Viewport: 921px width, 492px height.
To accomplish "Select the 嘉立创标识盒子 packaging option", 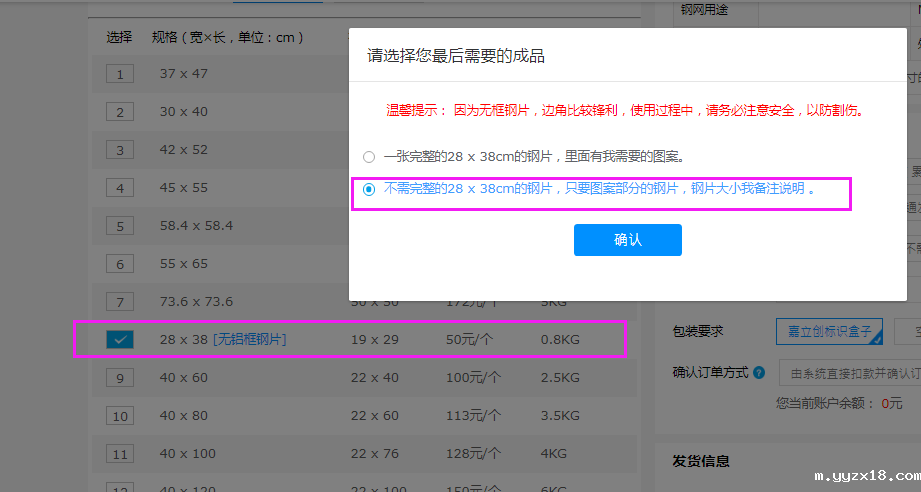I will point(829,331).
